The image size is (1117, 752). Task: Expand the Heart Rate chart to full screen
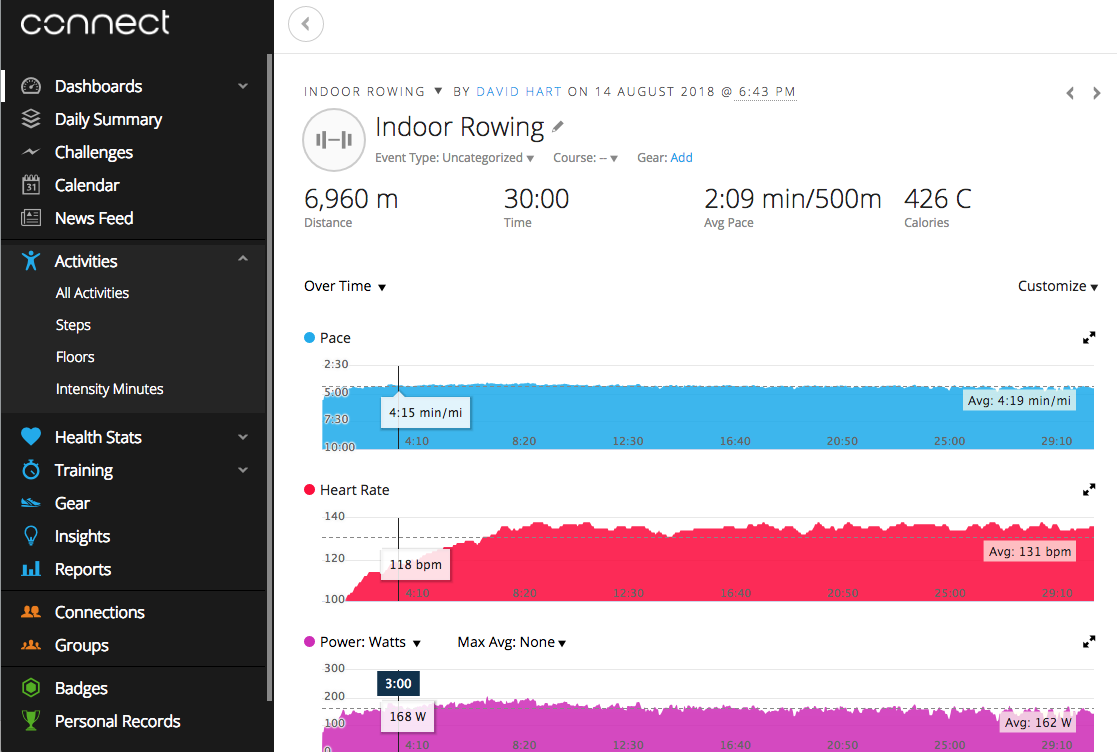click(x=1089, y=490)
